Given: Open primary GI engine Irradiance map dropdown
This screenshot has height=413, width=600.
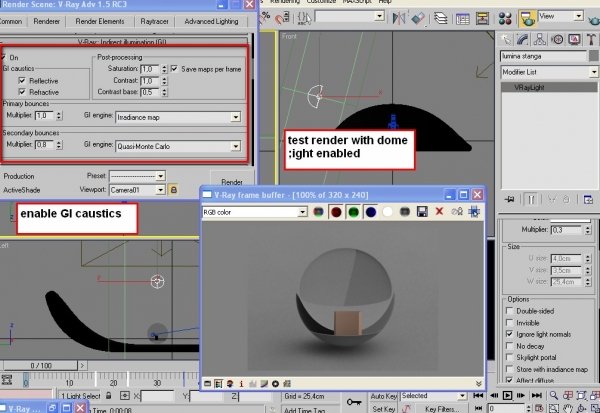Looking at the screenshot, I should click(236, 117).
